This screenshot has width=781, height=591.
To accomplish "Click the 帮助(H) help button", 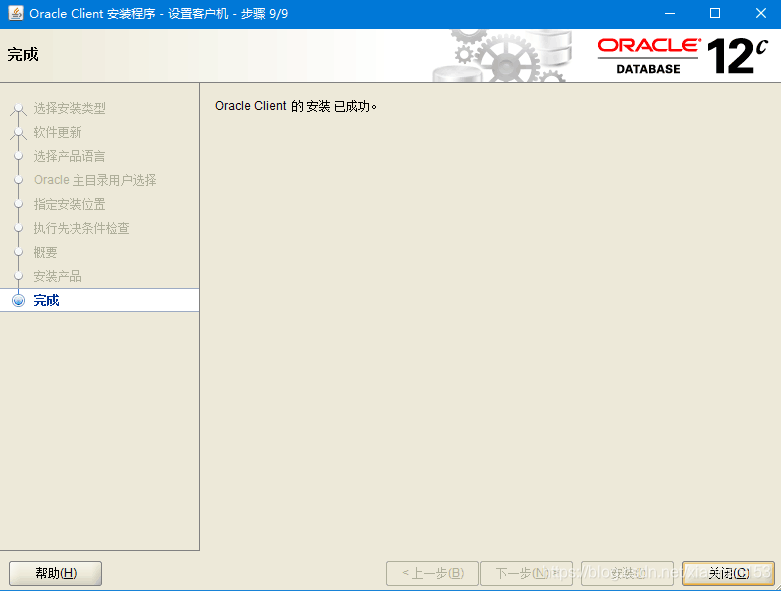I will [x=55, y=573].
